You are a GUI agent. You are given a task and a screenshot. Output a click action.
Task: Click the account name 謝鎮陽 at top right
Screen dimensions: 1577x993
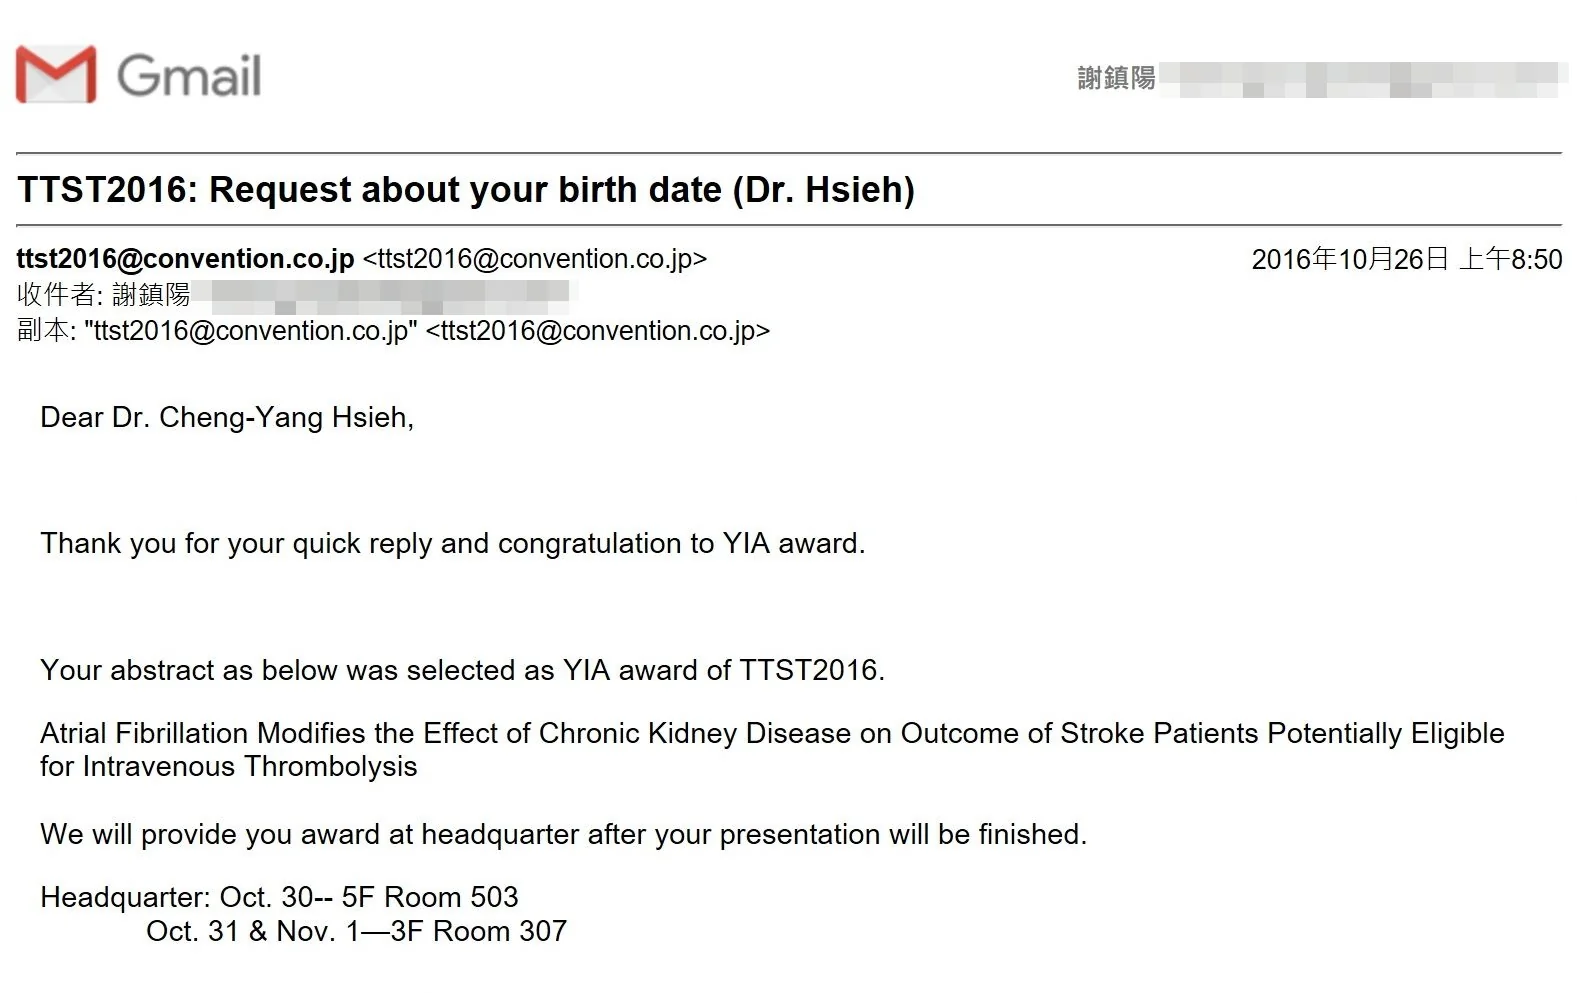(x=1116, y=78)
